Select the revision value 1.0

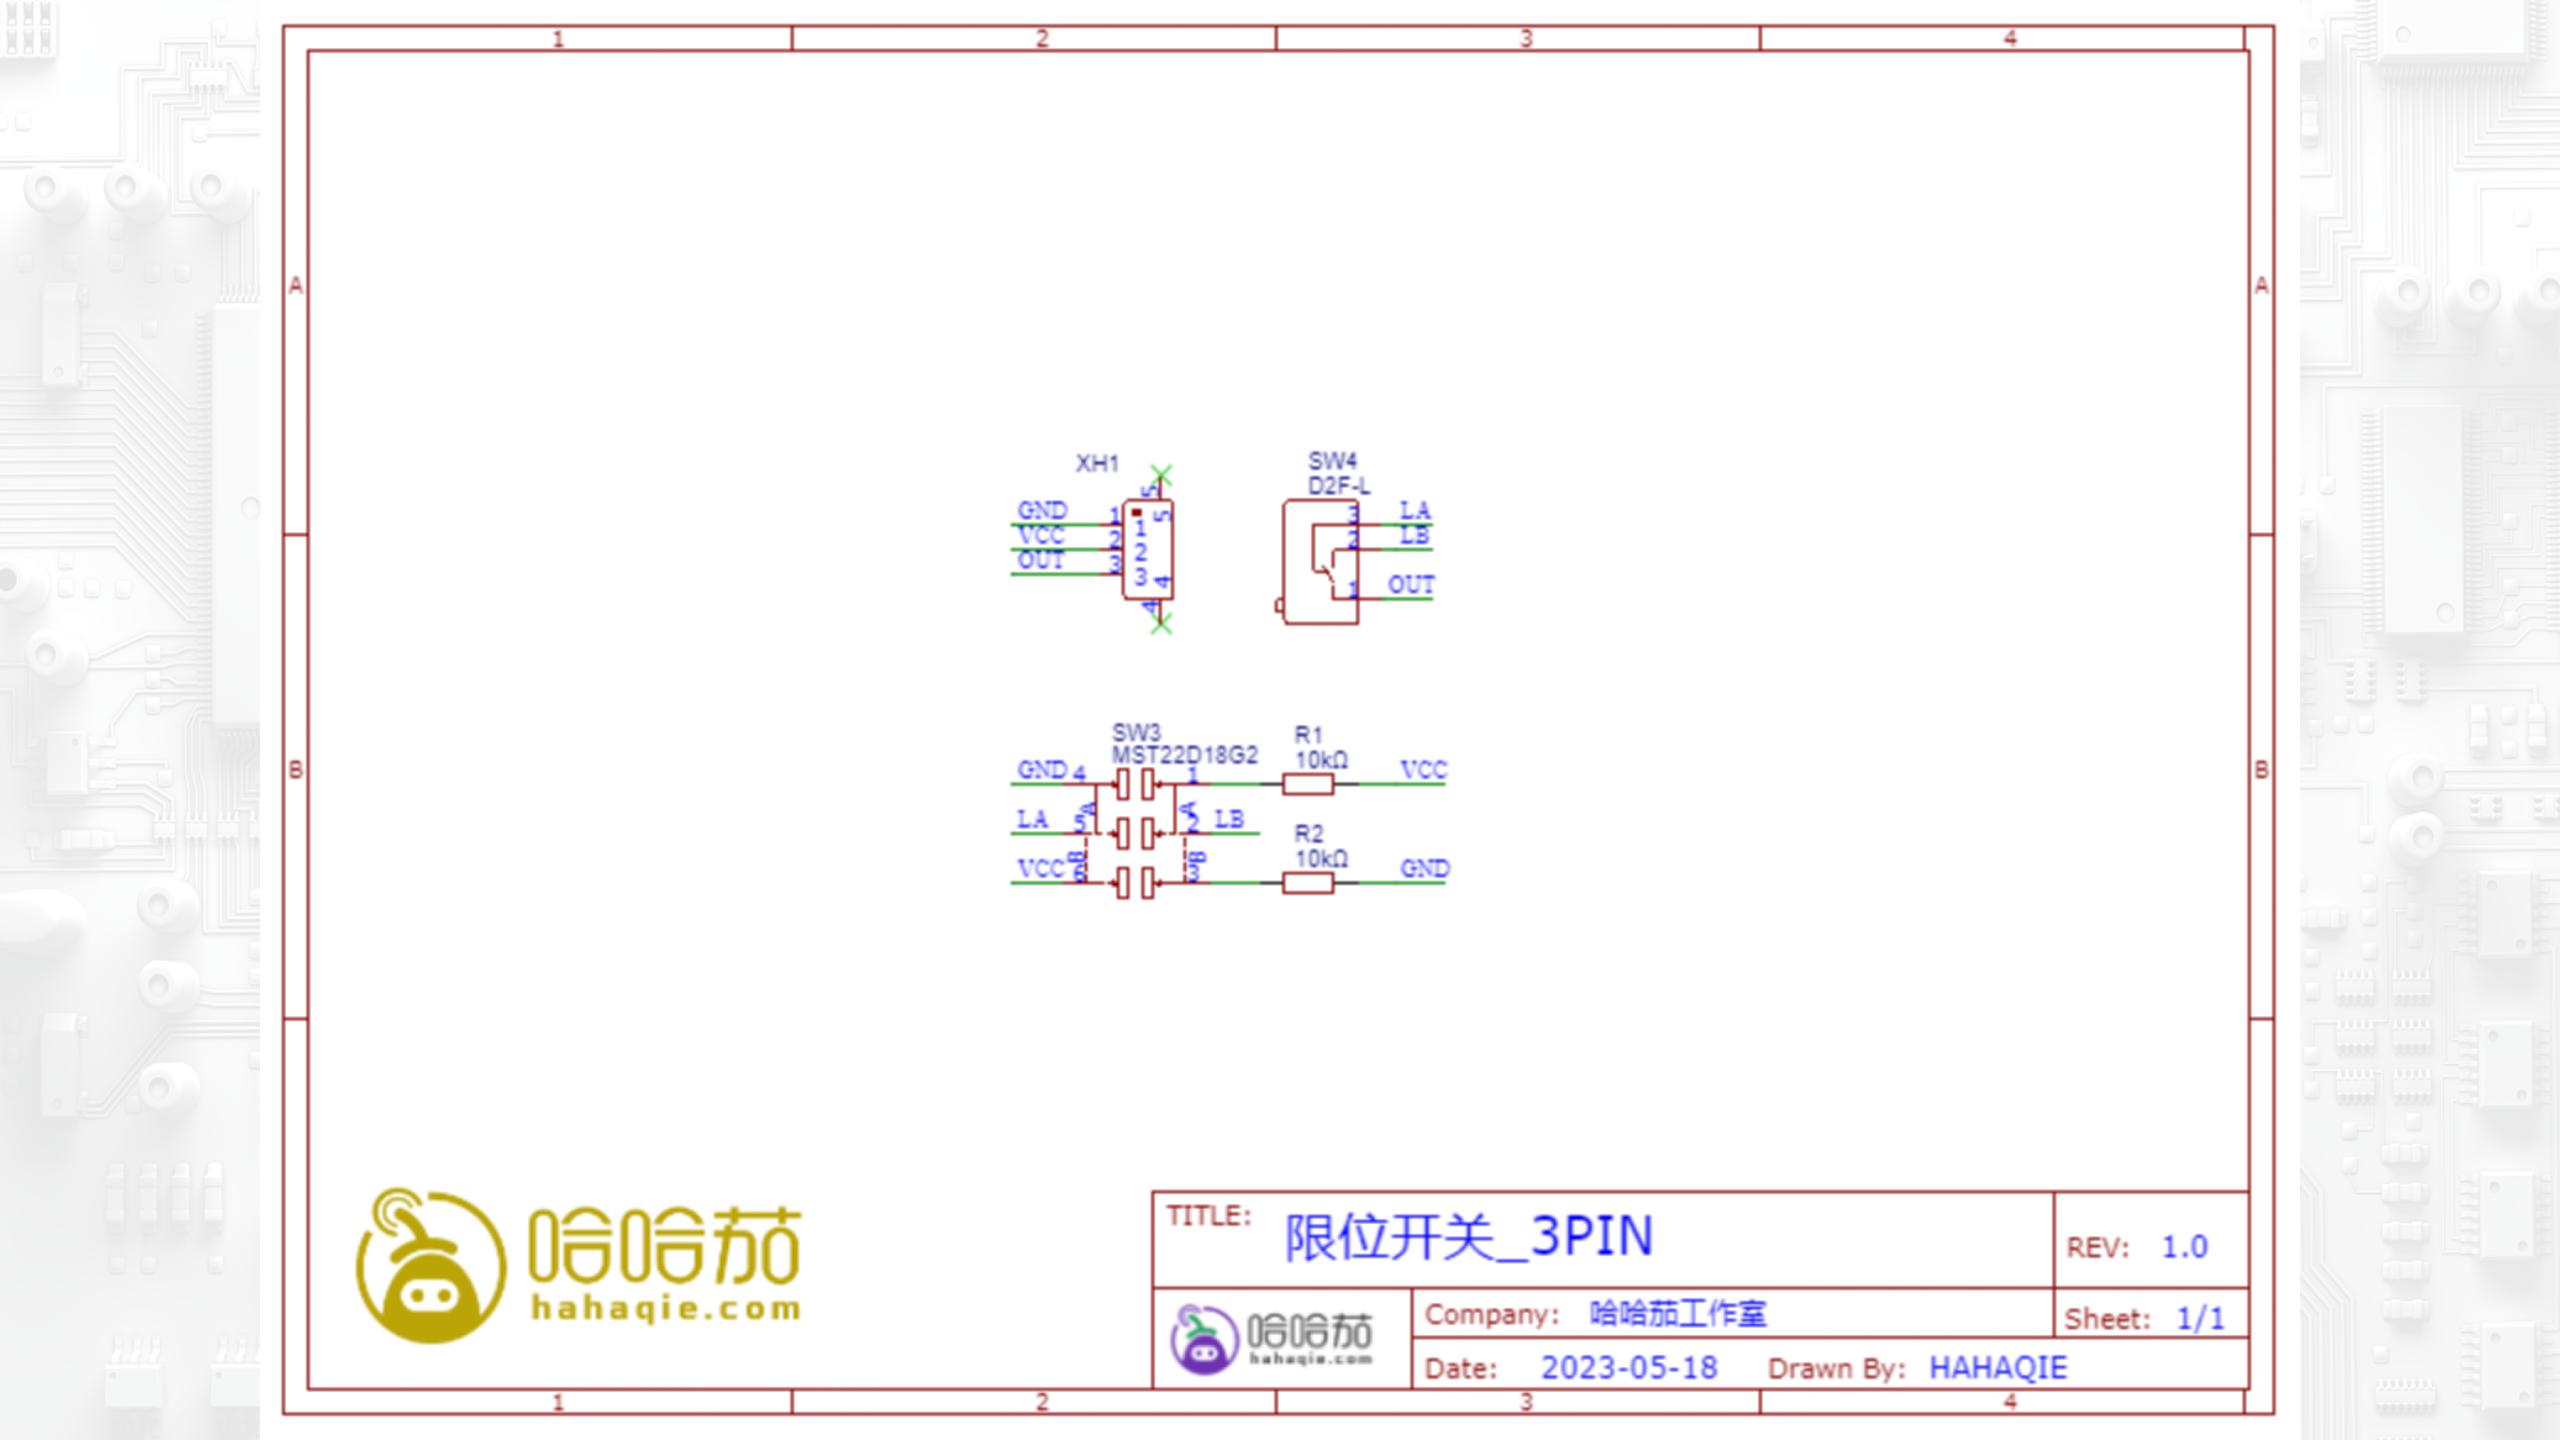(2184, 1247)
